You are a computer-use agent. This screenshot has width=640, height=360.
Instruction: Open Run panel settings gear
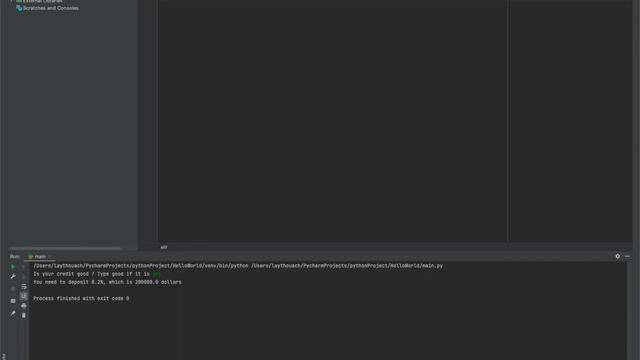click(618, 256)
